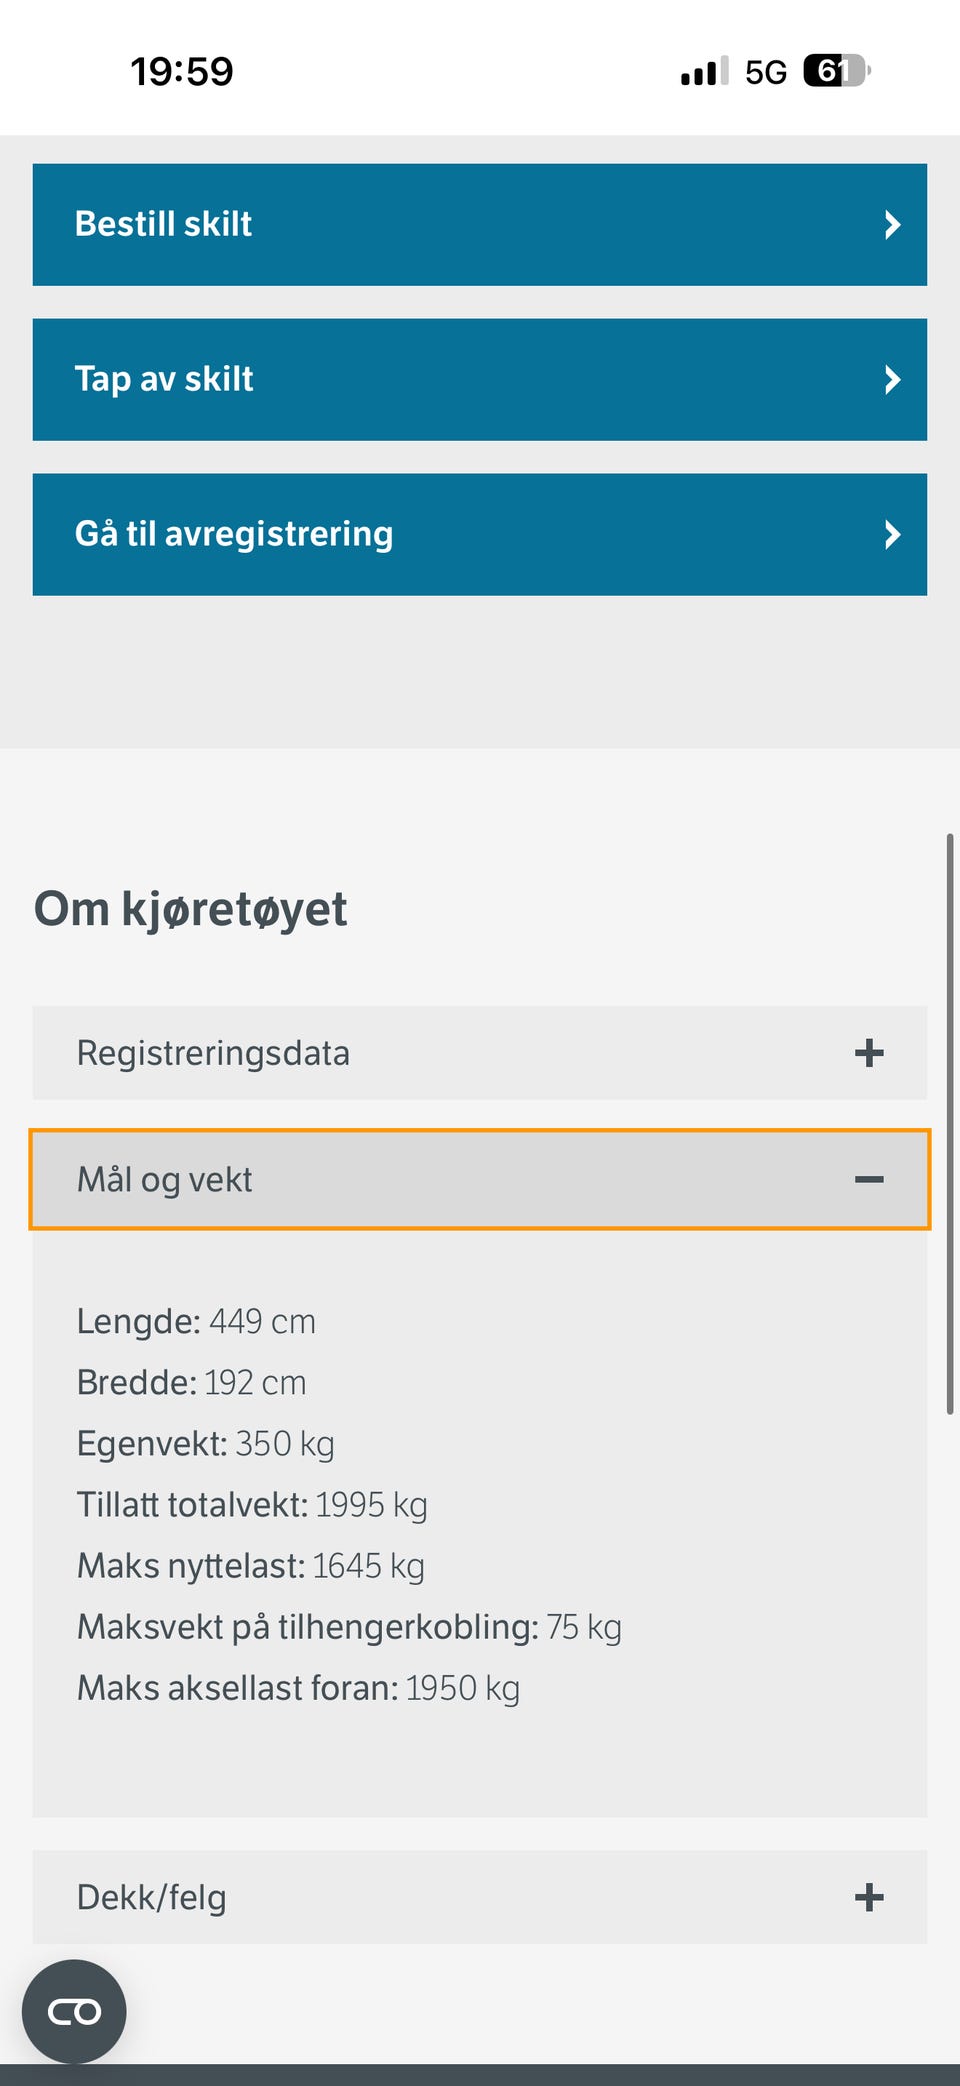
Task: Click the chevron arrow on Bestill skilt
Action: coord(892,225)
